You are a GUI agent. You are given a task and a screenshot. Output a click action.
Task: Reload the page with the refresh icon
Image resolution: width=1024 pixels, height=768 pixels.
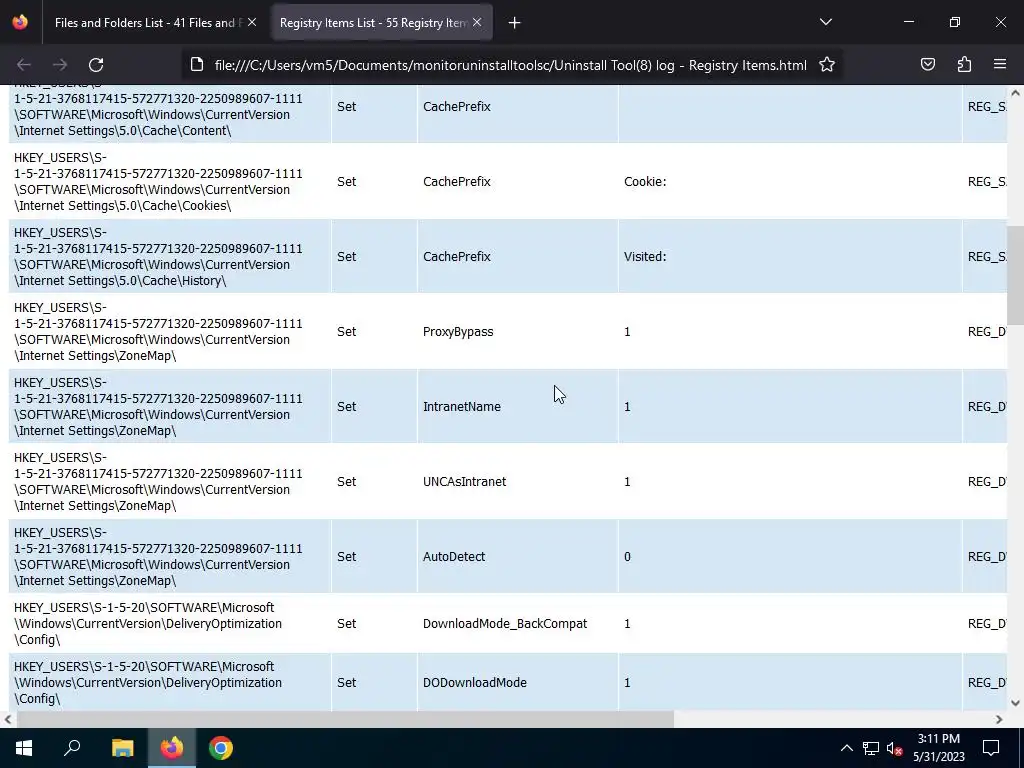tap(96, 65)
